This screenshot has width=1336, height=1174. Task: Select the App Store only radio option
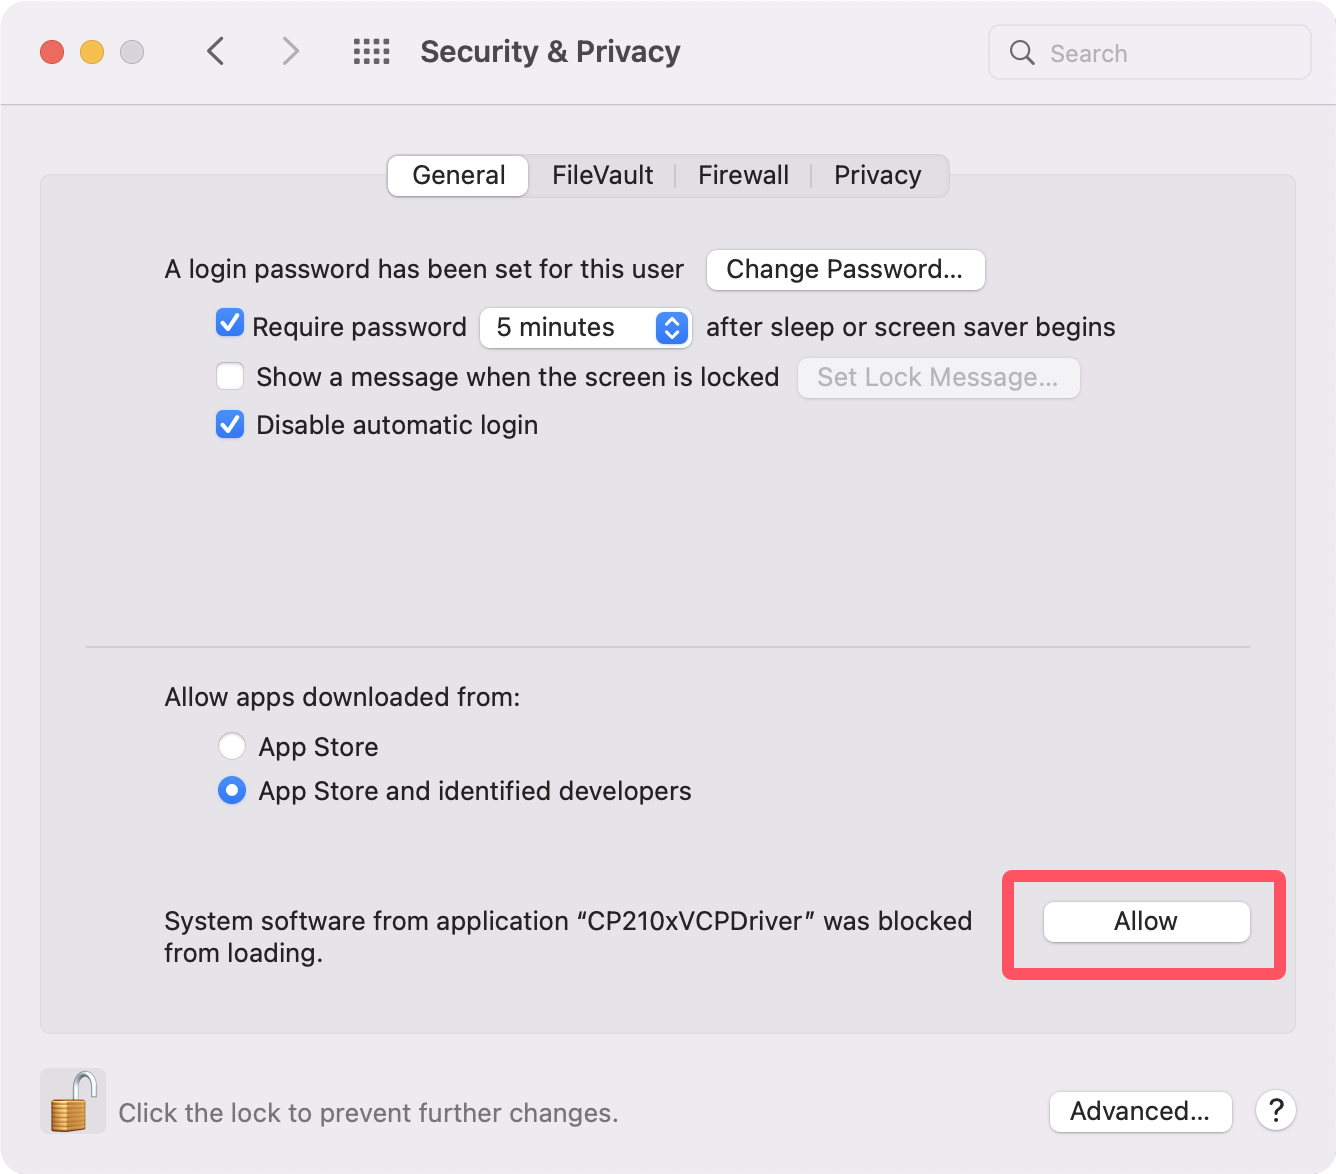pyautogui.click(x=232, y=746)
